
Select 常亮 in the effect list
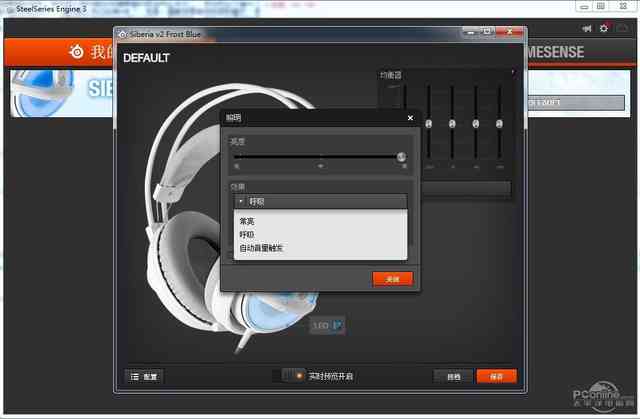click(247, 221)
